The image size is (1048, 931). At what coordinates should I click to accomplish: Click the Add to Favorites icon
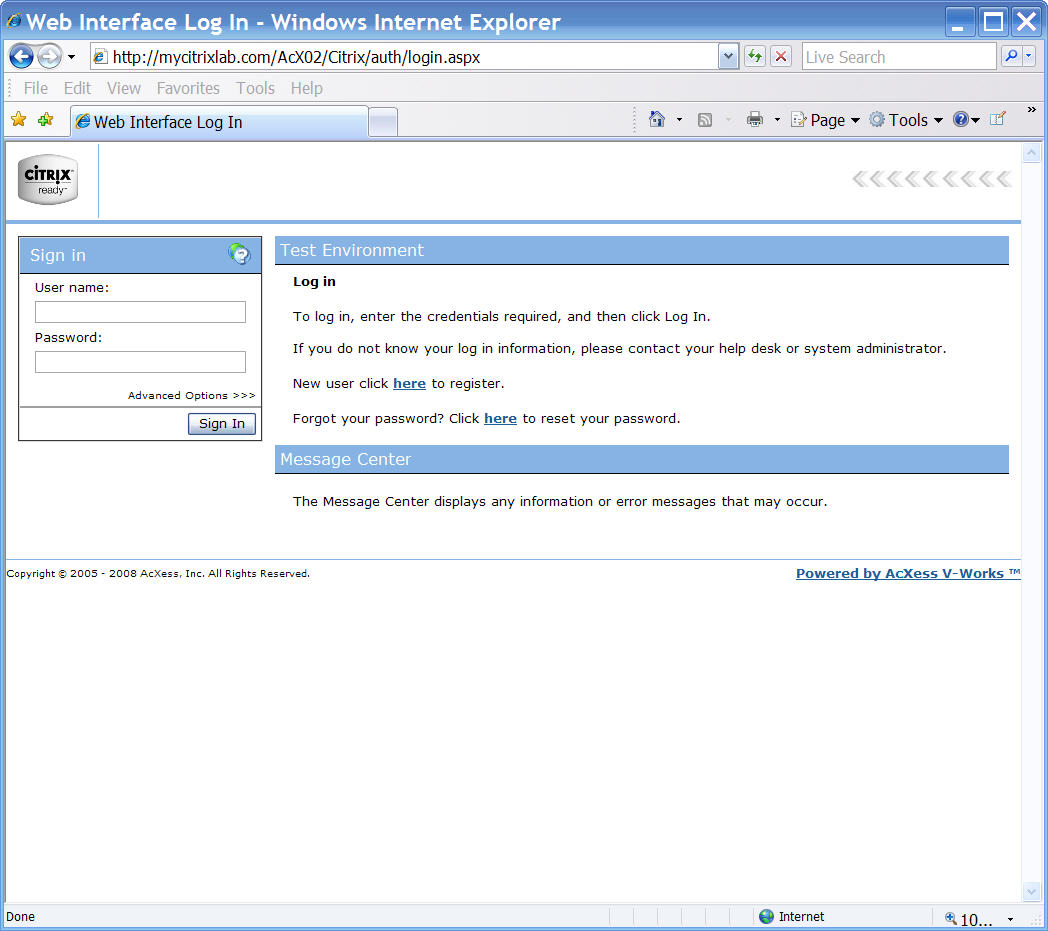point(45,120)
